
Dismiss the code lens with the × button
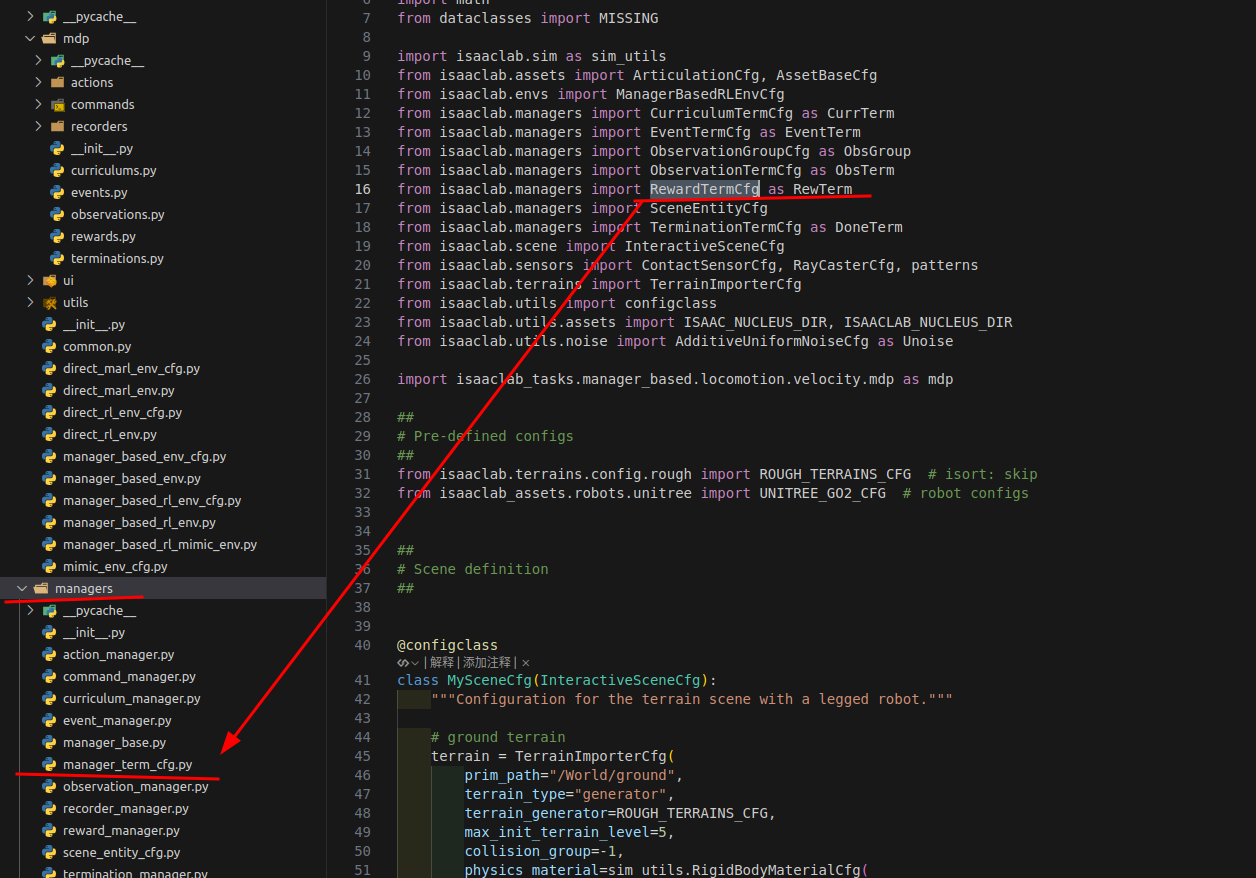click(x=526, y=663)
